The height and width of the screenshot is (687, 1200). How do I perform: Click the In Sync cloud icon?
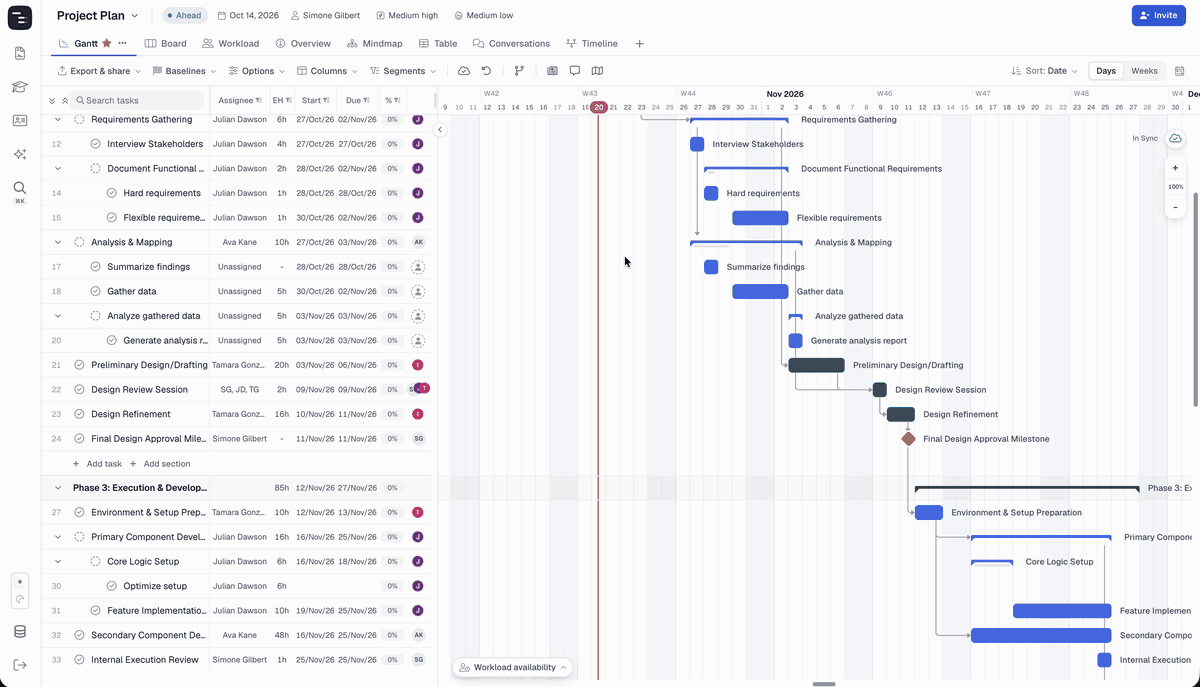(x=1175, y=138)
